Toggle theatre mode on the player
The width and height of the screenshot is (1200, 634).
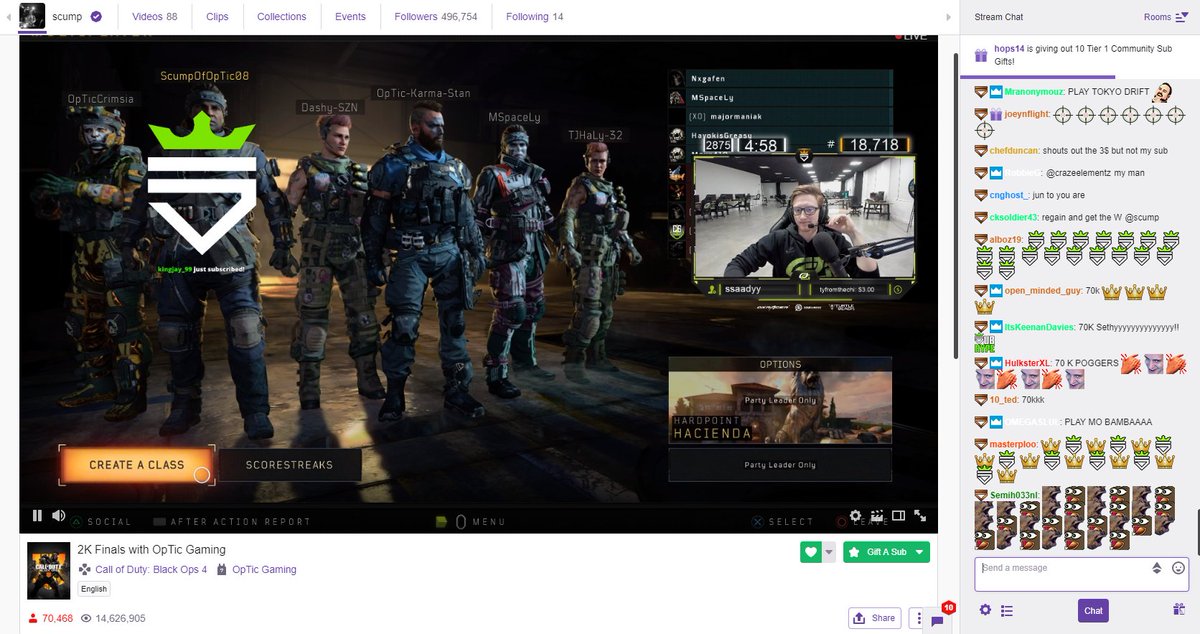(898, 514)
